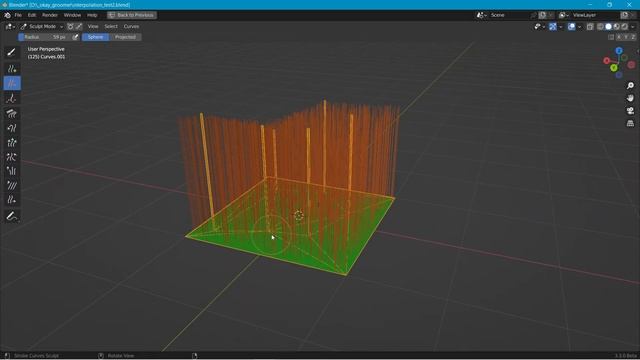Switch to wireframe viewport shading
The image size is (640, 360).
click(x=600, y=27)
